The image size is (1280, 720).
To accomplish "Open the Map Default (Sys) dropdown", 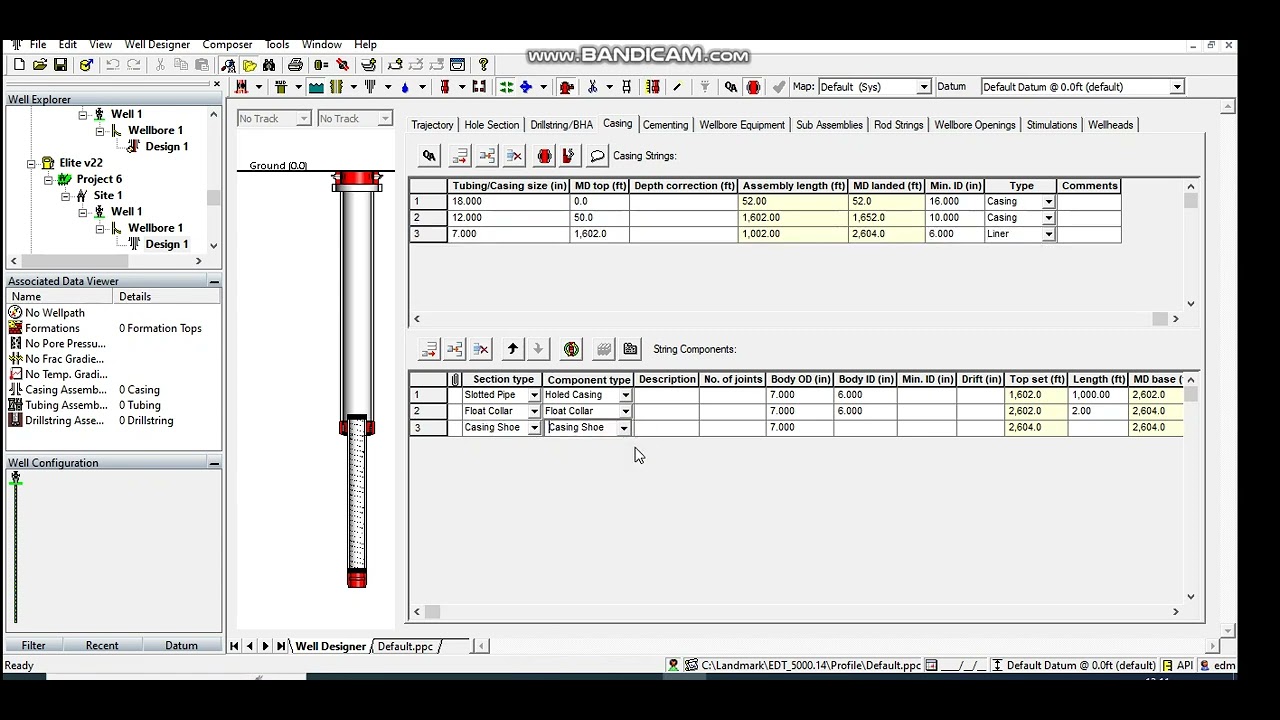I will [924, 87].
